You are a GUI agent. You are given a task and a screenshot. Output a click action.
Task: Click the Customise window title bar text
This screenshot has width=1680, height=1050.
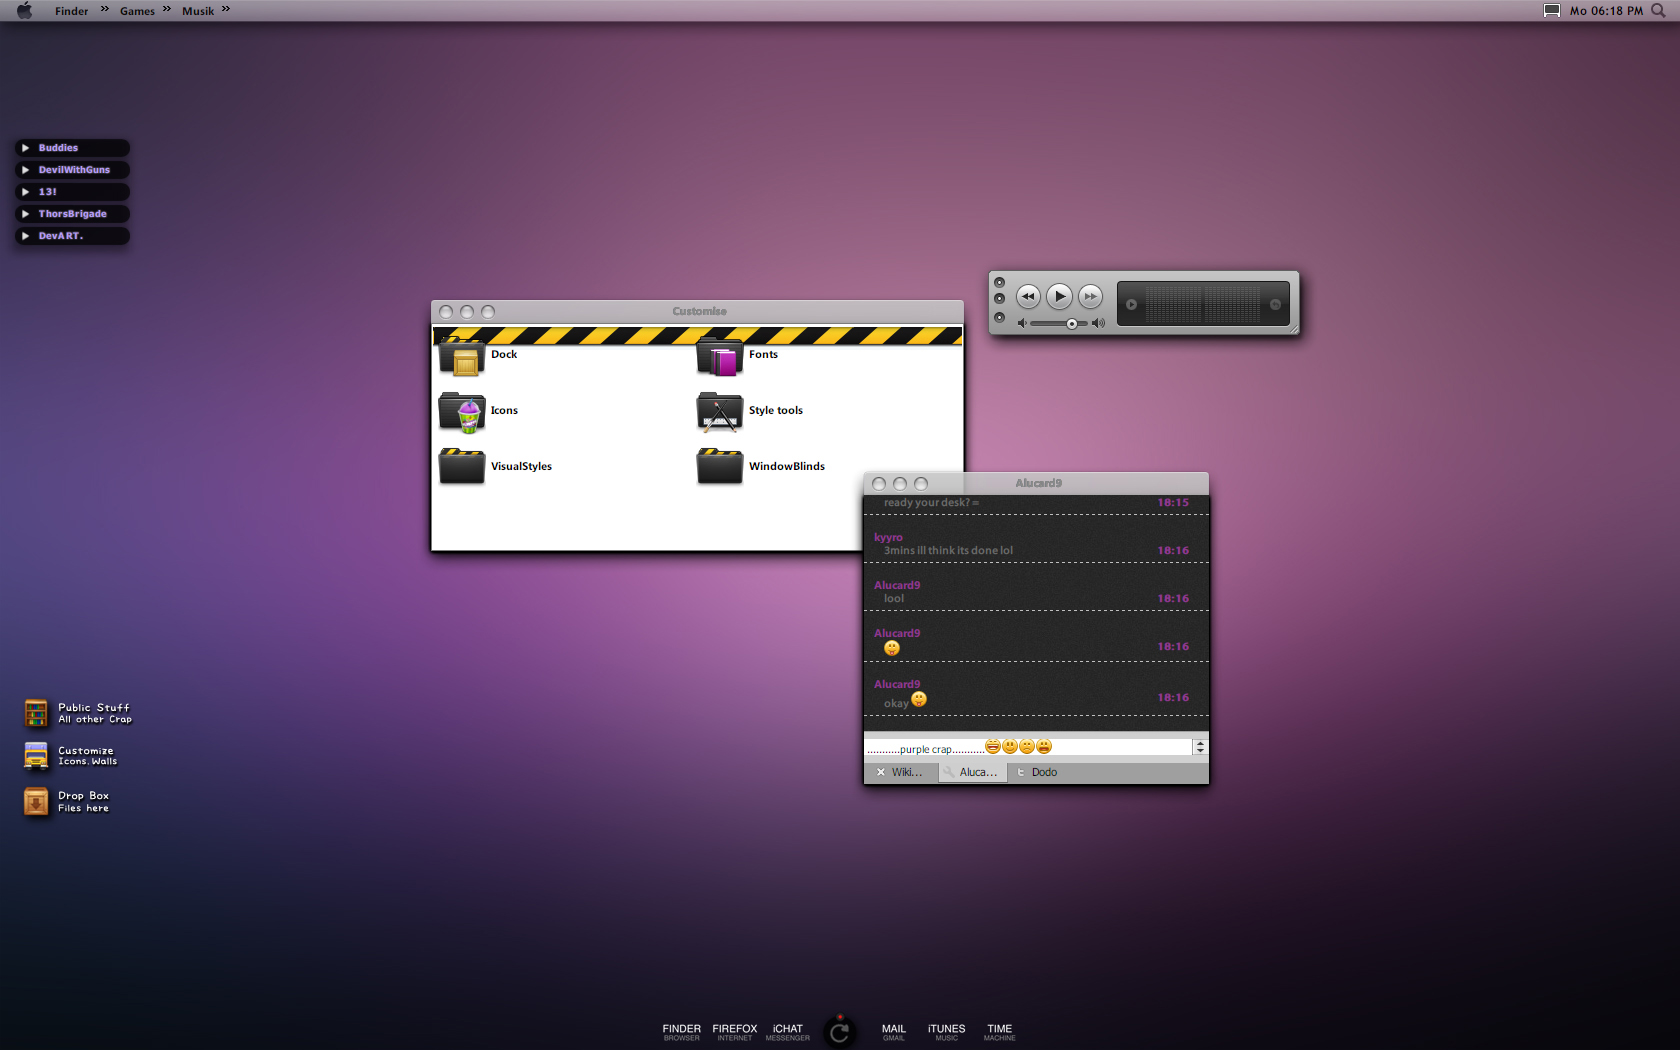[699, 311]
